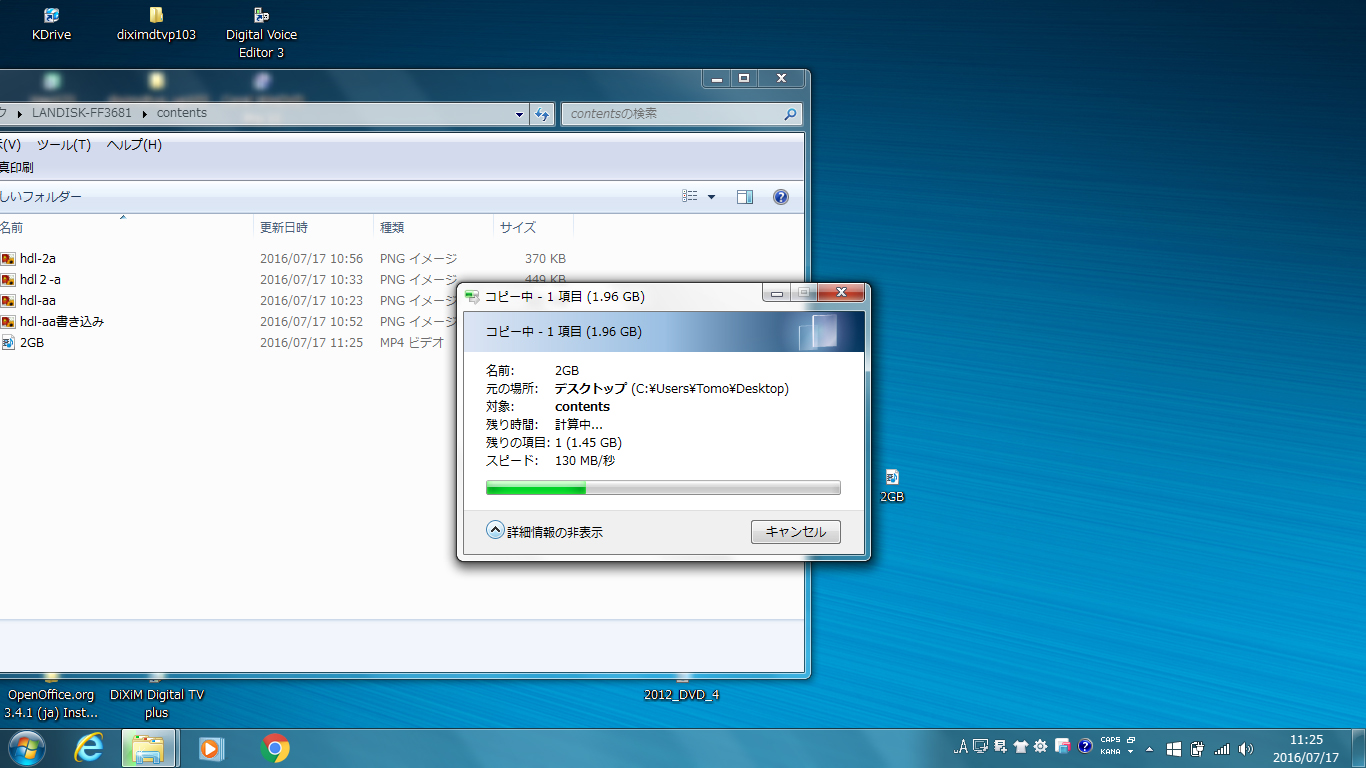
Task: Toggle CAPS lock indicator in language bar
Action: [x=1110, y=741]
